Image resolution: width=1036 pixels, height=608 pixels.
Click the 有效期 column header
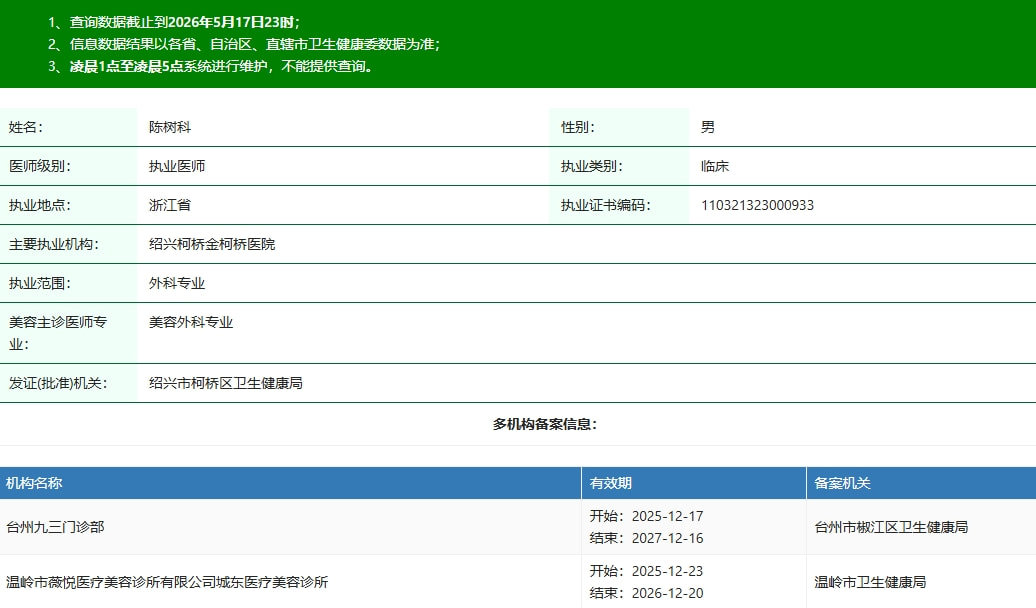point(610,483)
